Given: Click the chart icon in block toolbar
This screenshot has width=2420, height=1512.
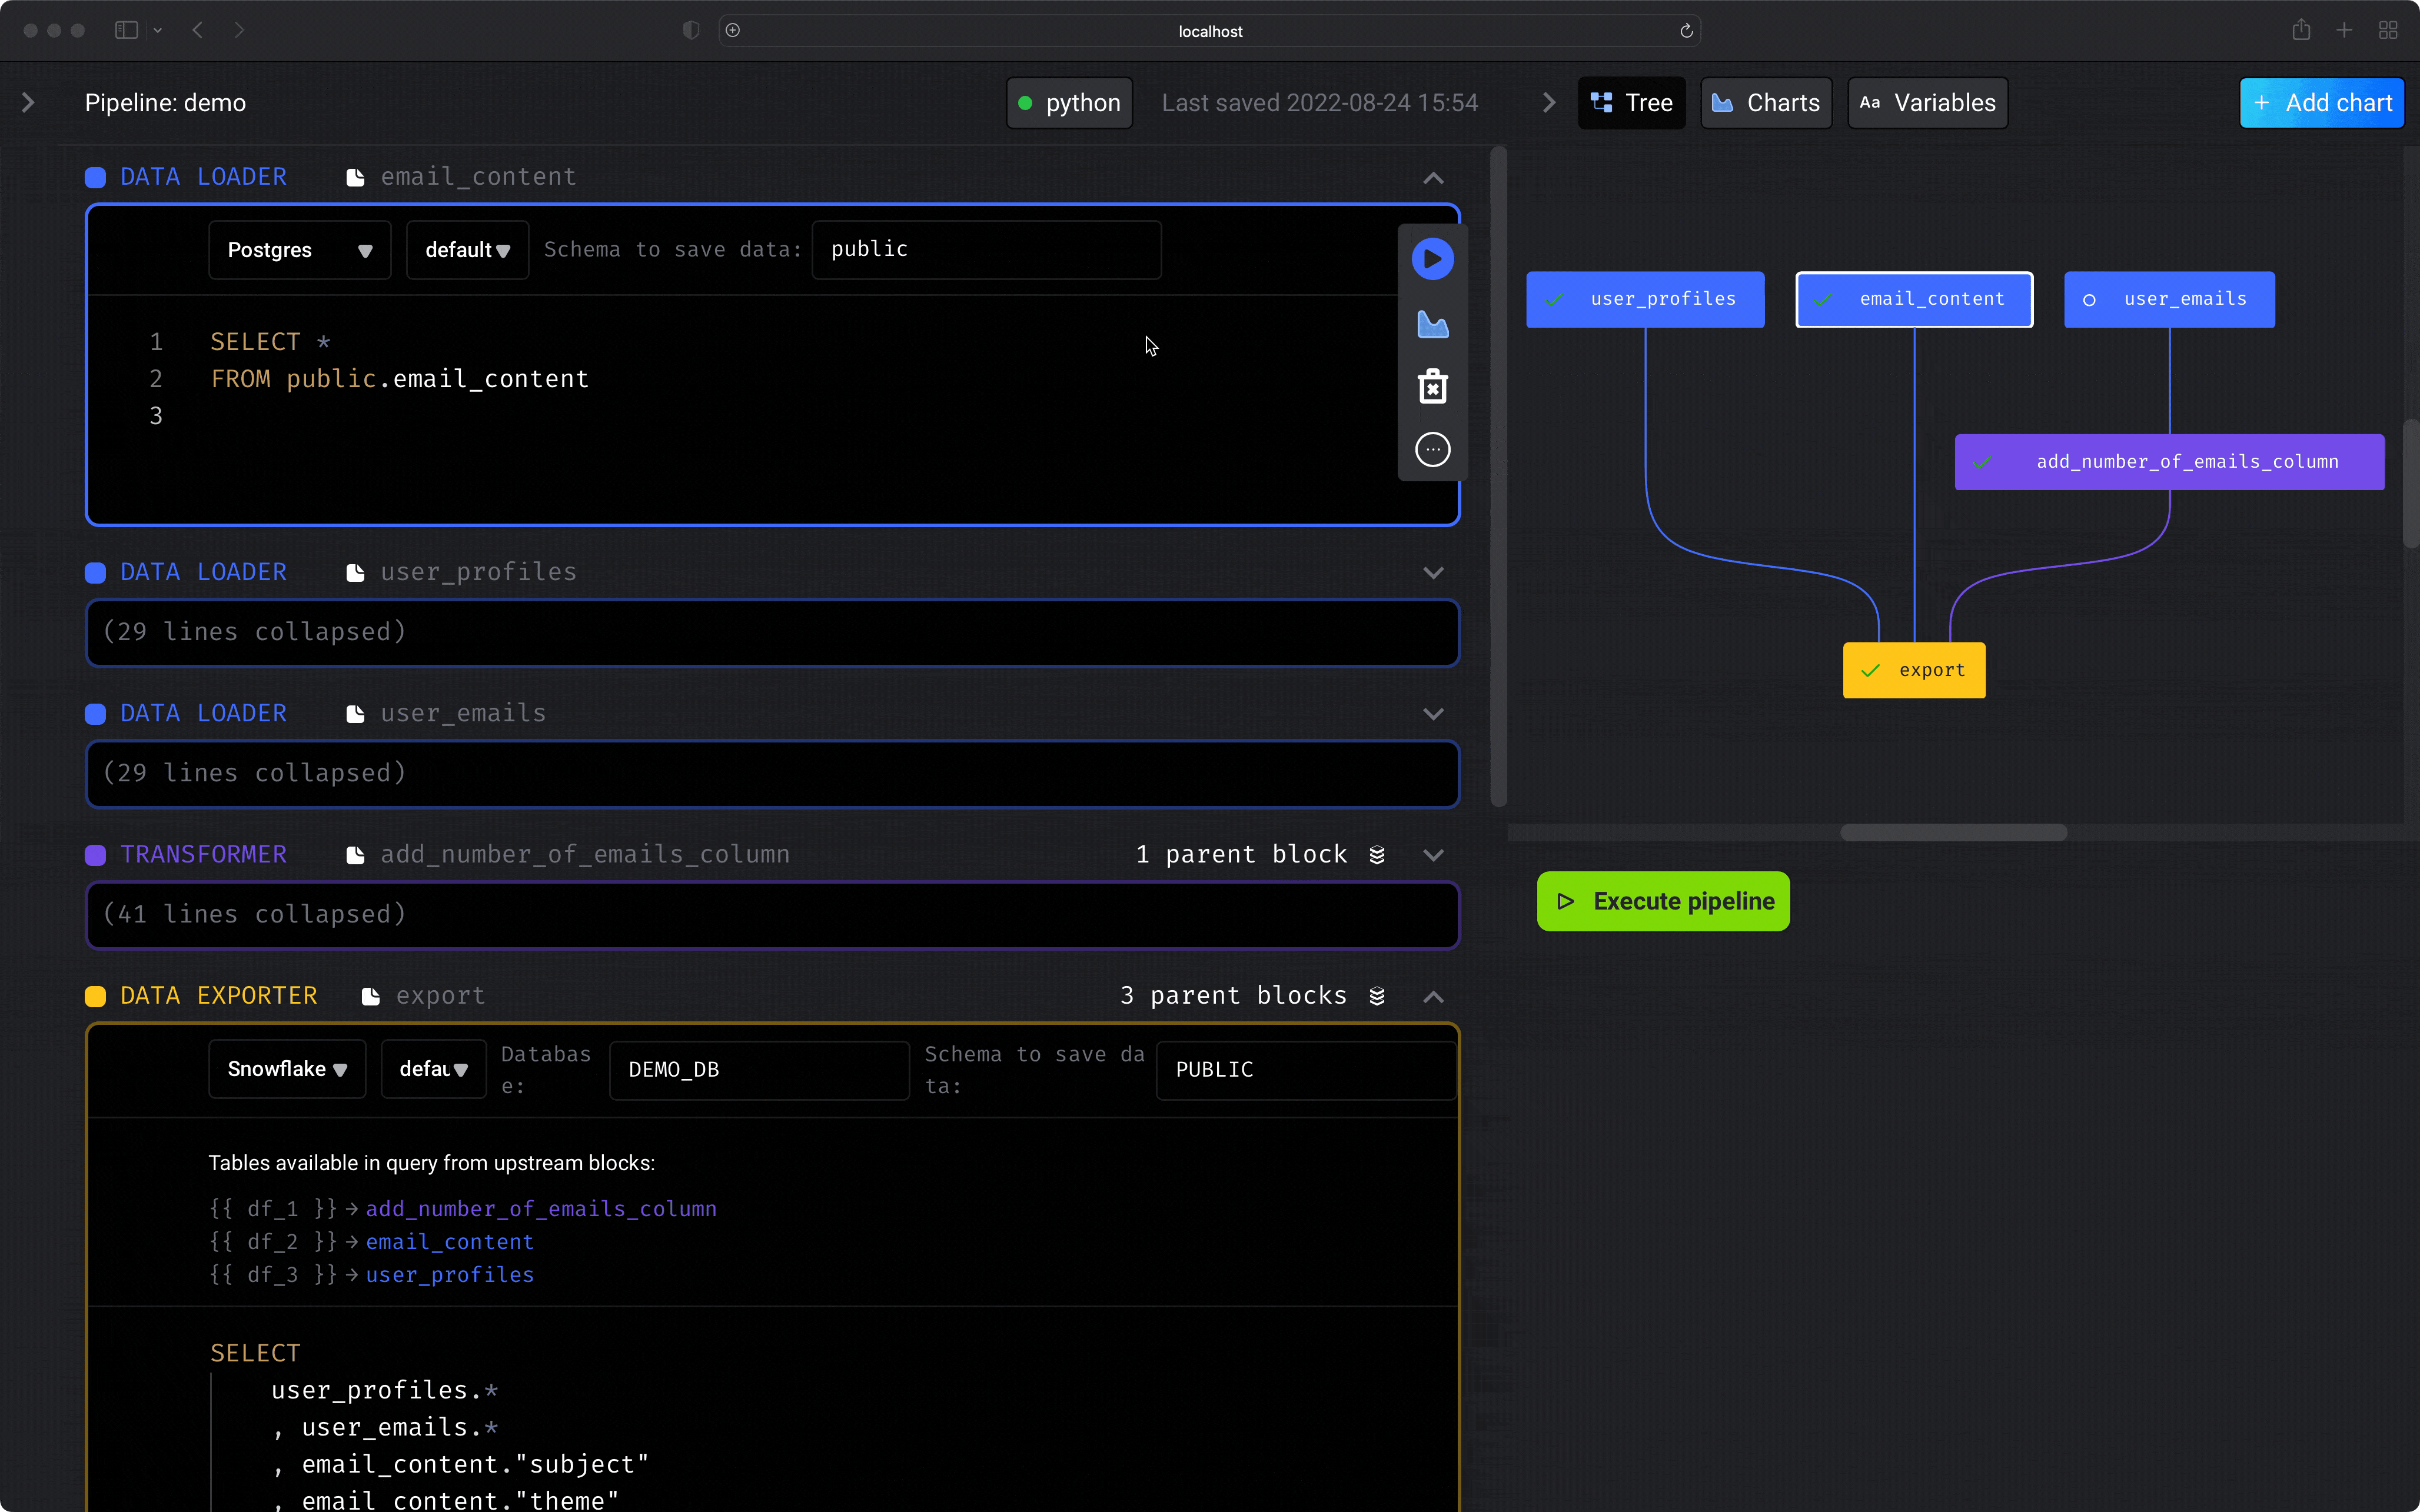Looking at the screenshot, I should click(x=1432, y=324).
